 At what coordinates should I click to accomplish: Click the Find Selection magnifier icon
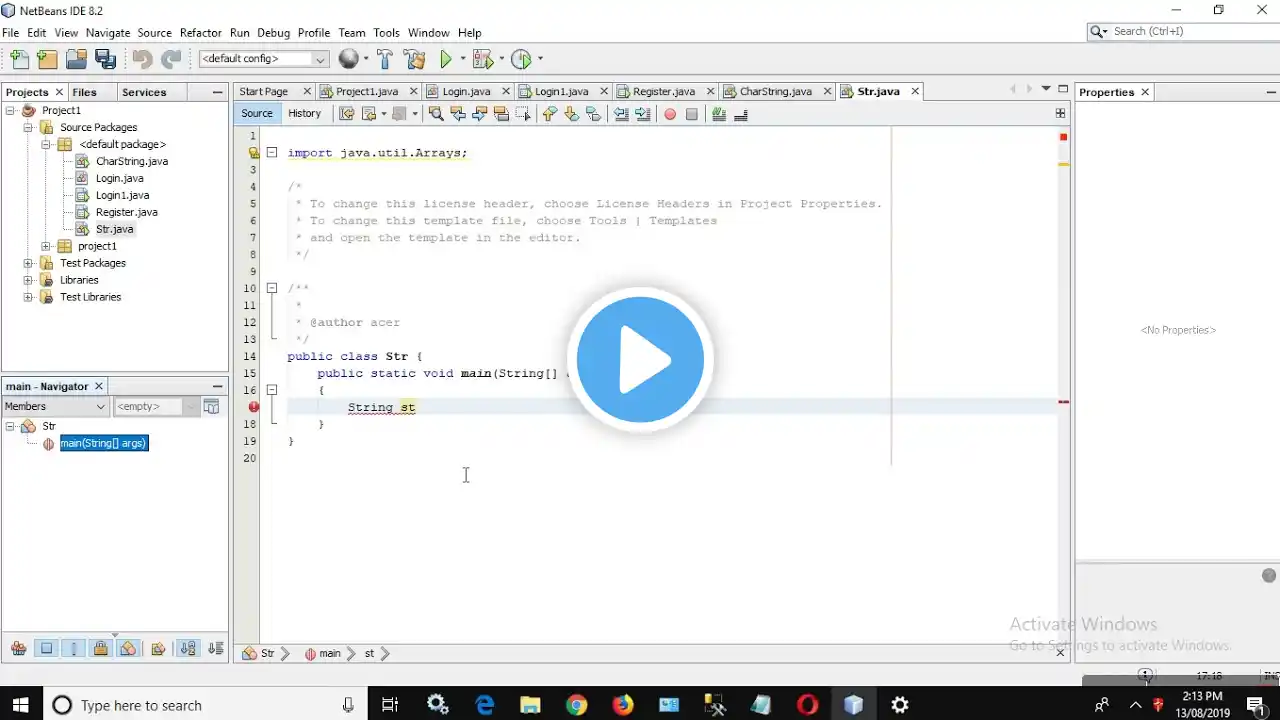pos(436,114)
